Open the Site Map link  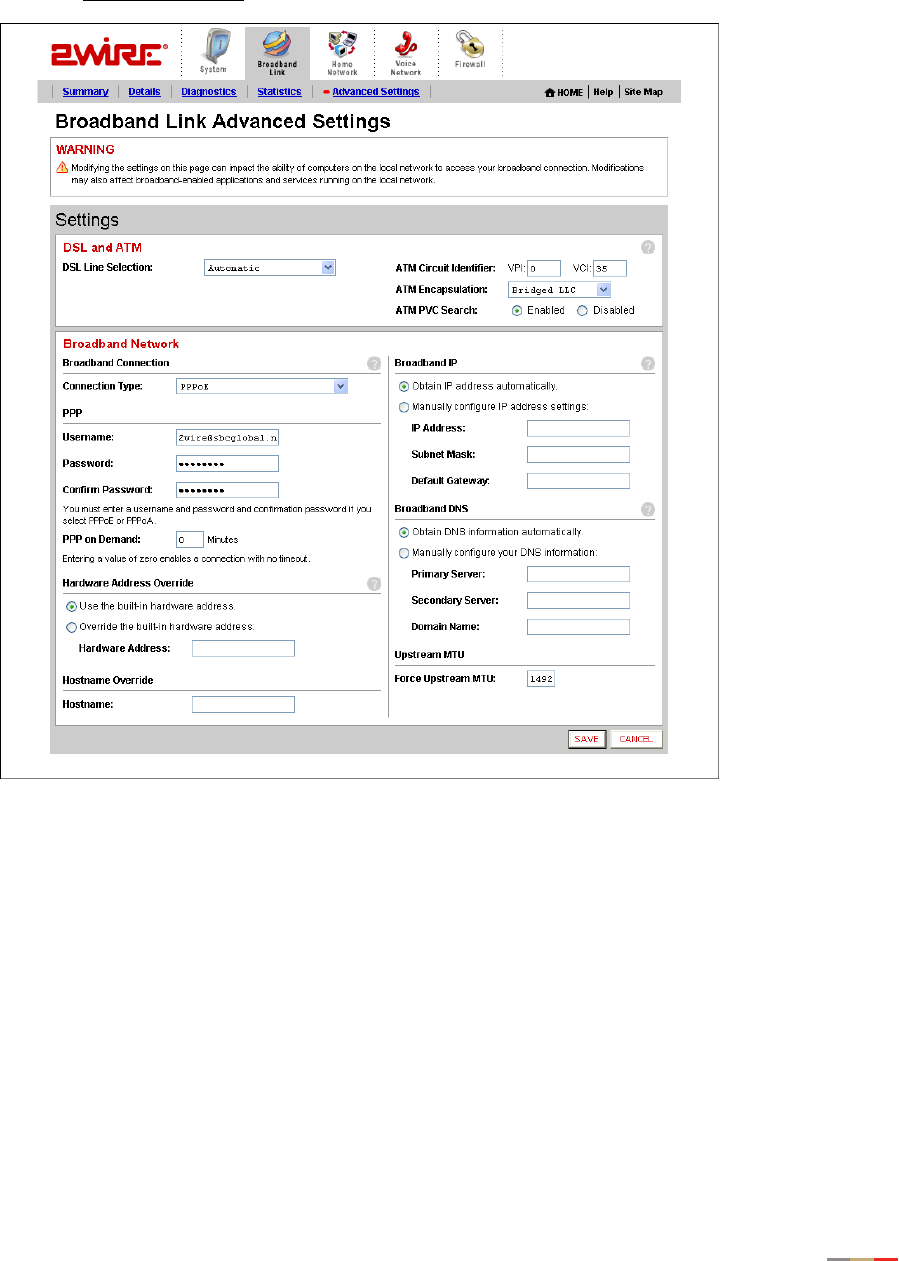(643, 92)
